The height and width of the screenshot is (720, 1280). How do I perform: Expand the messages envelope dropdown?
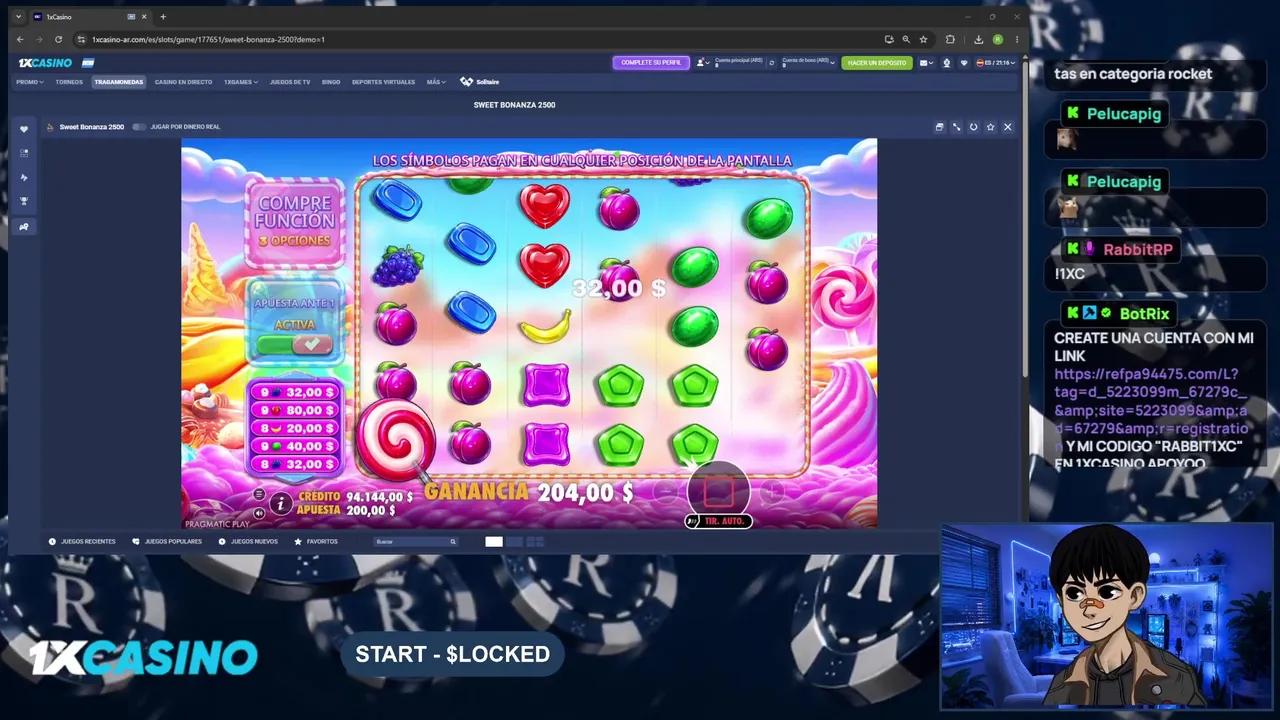(x=927, y=63)
